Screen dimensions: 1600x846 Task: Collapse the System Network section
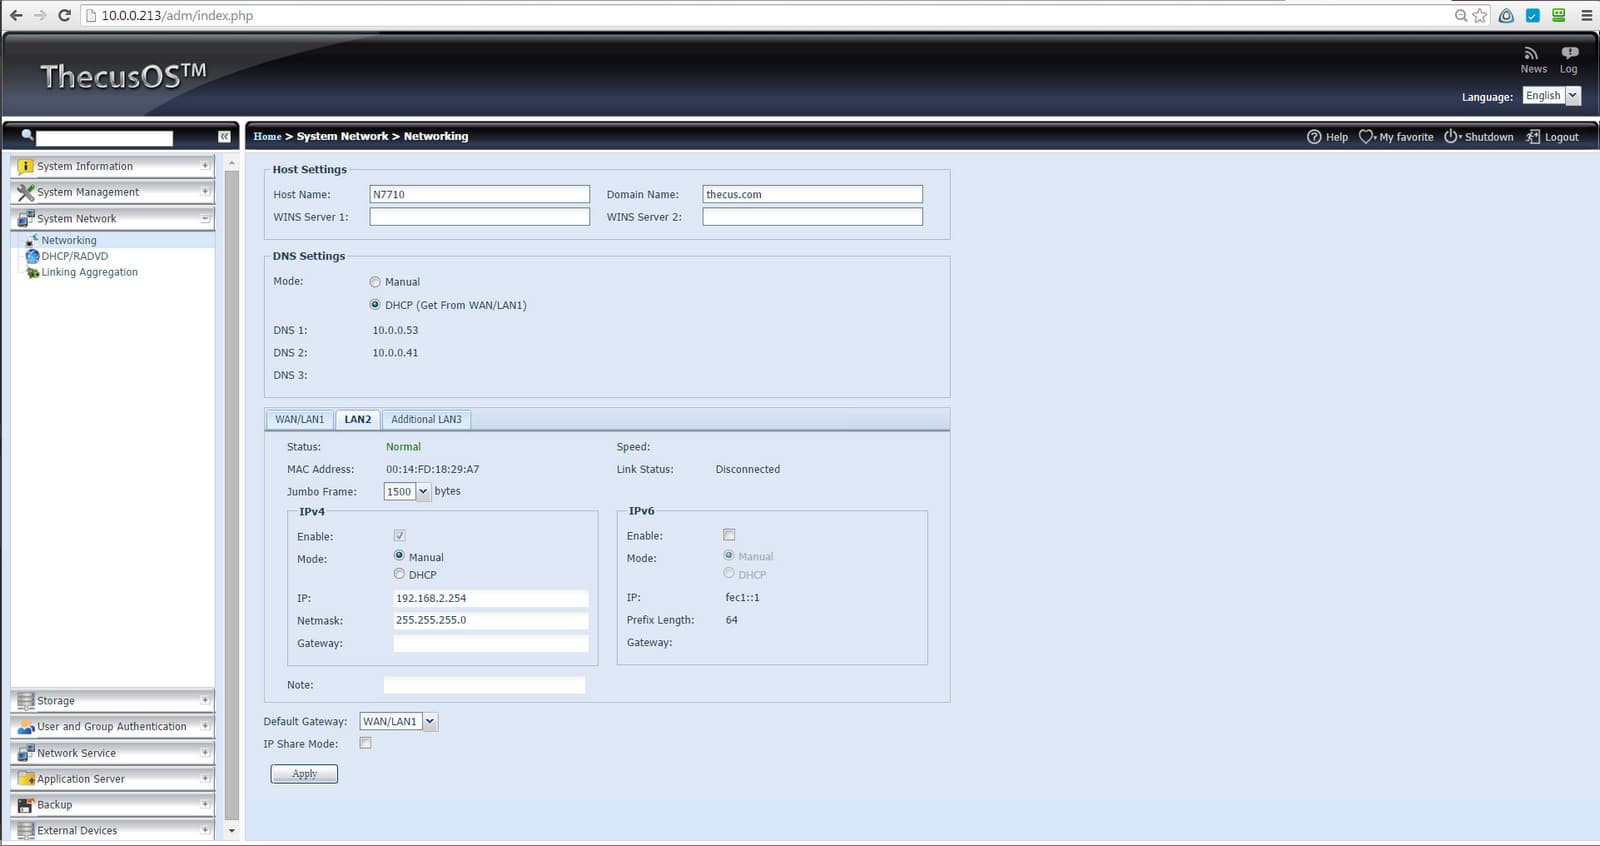coord(205,218)
